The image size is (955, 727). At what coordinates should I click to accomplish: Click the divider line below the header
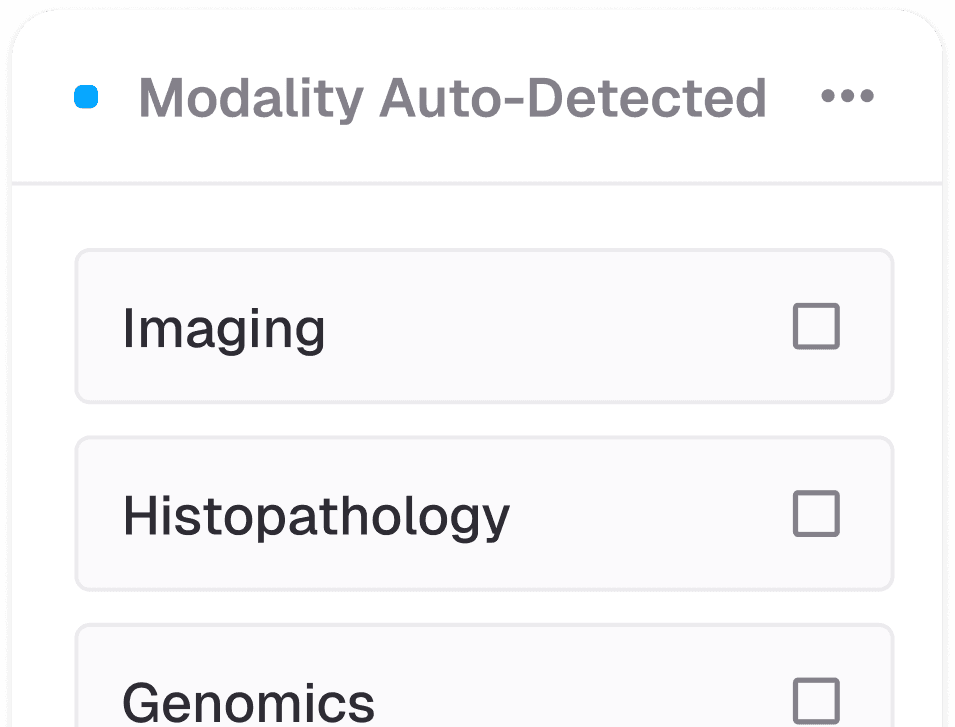pos(478,184)
